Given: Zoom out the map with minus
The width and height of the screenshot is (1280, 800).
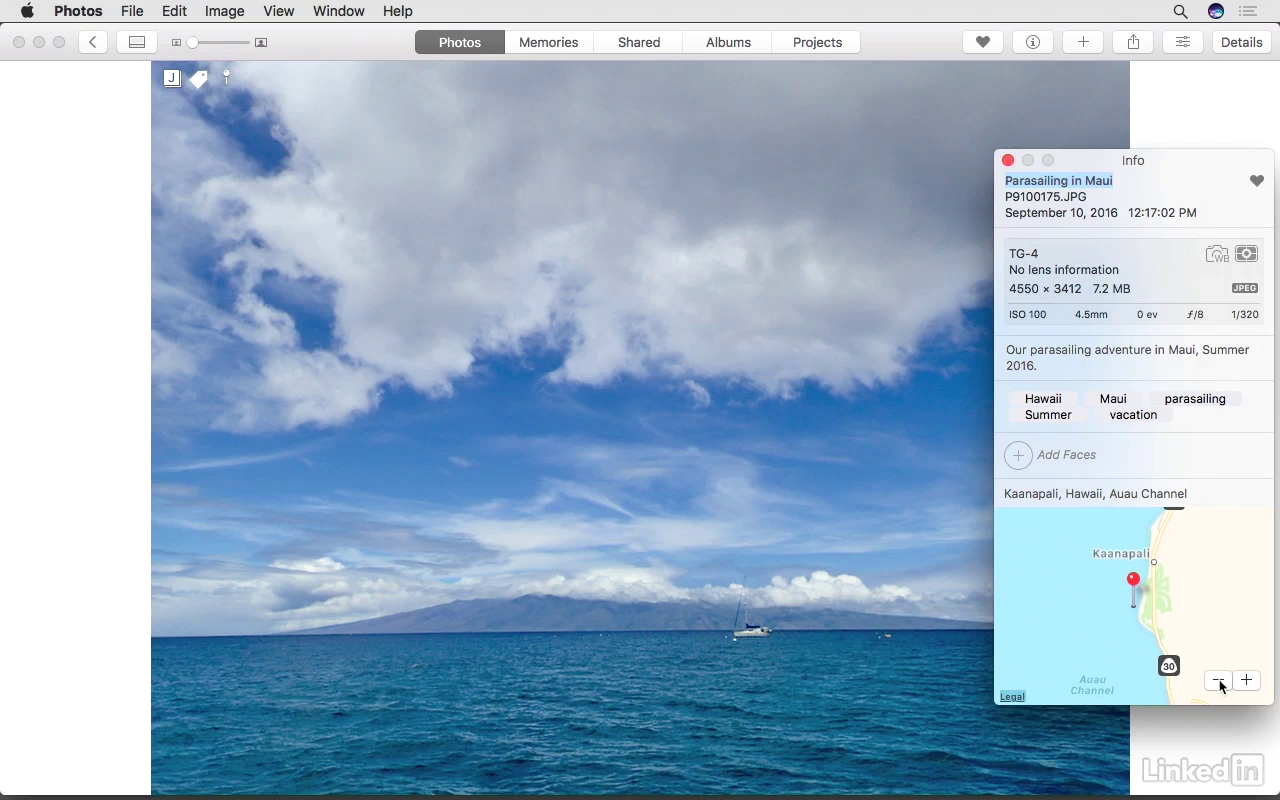Looking at the screenshot, I should pyautogui.click(x=1218, y=681).
